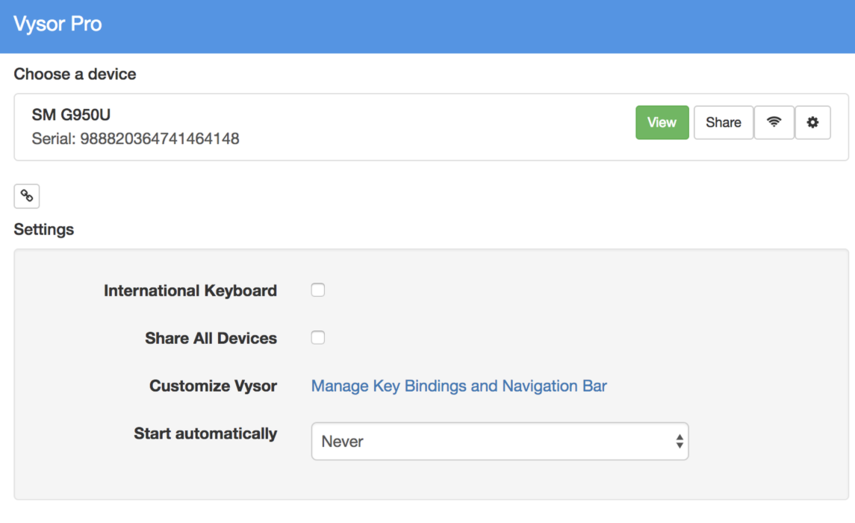Click the chain link icon button

pyautogui.click(x=27, y=196)
